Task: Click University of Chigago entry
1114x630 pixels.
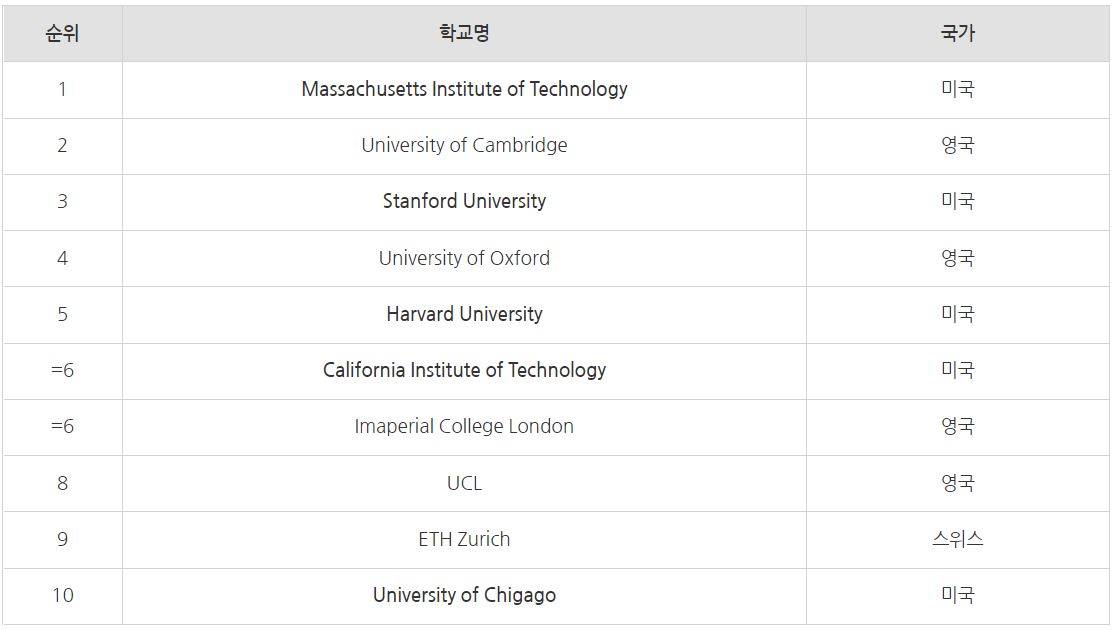Action: pos(464,595)
